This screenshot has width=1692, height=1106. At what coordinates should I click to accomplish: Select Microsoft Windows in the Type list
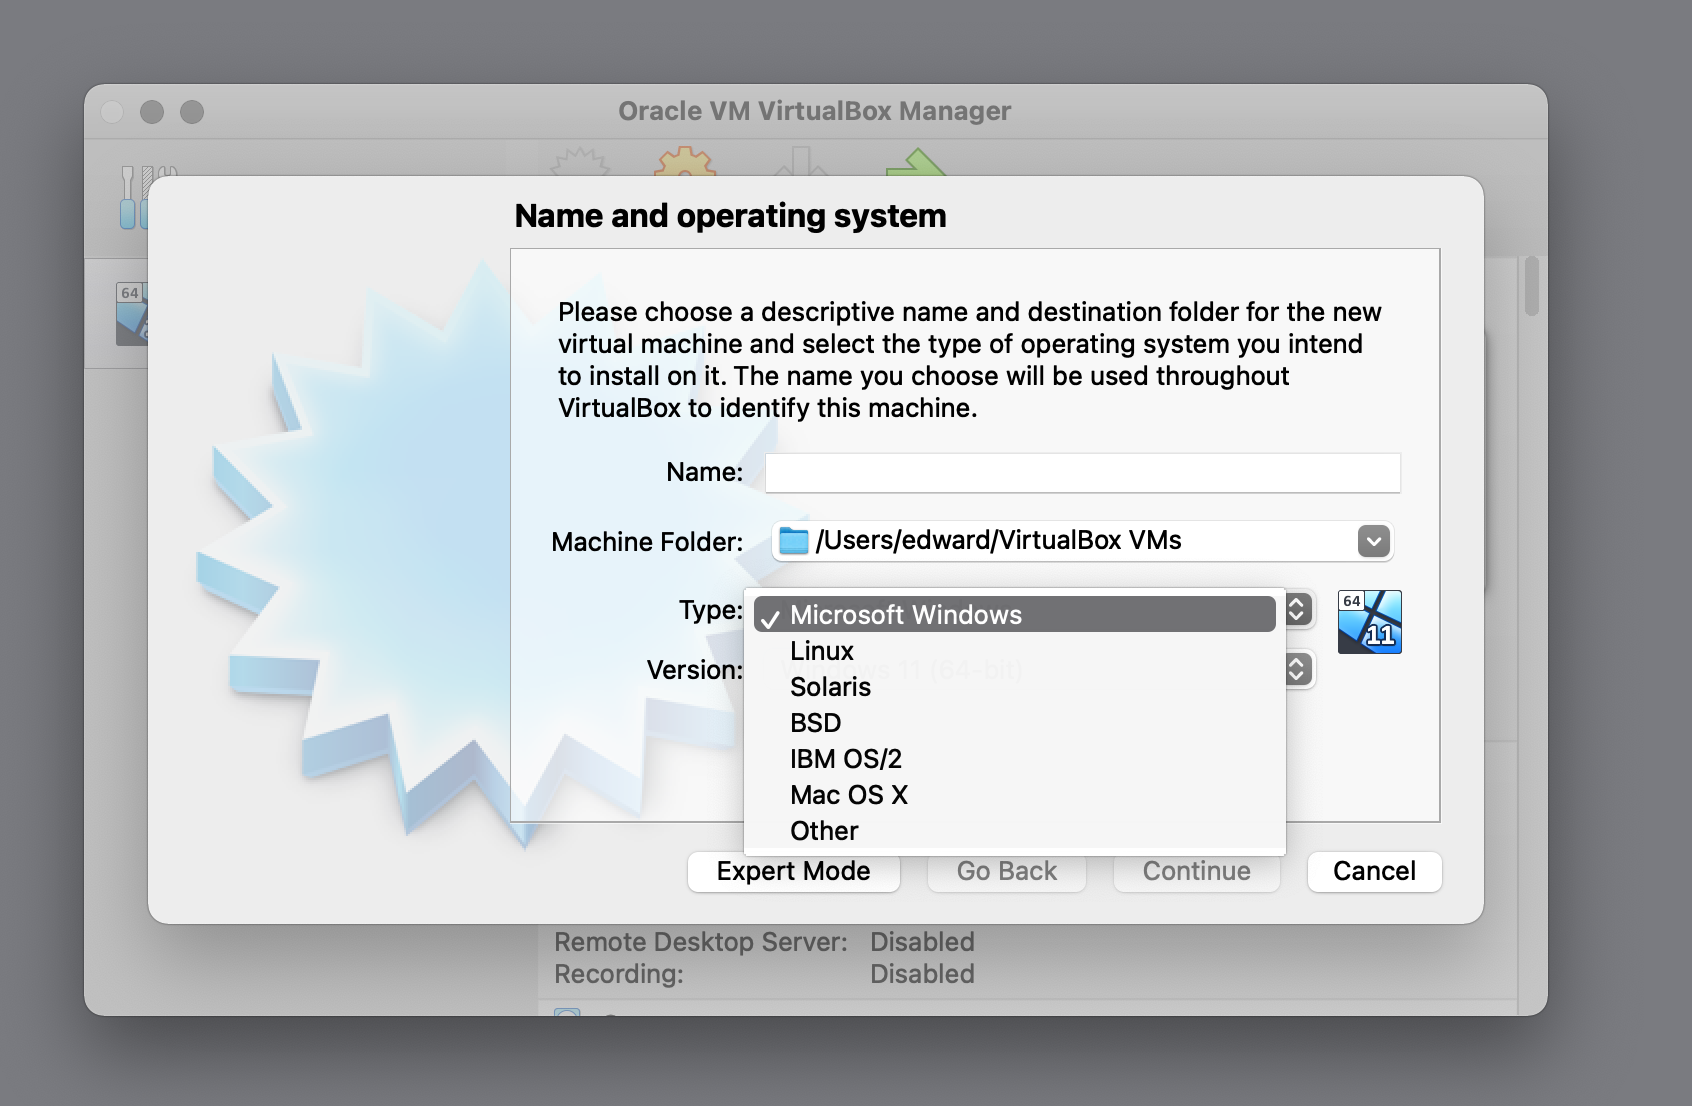[x=1014, y=614]
